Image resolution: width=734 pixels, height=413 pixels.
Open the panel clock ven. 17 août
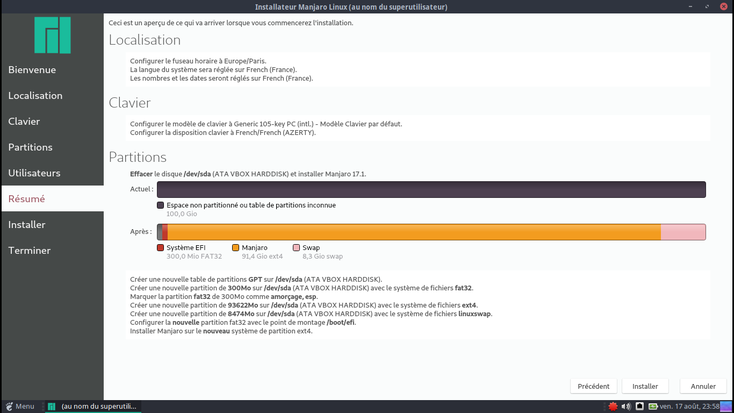[689, 406]
